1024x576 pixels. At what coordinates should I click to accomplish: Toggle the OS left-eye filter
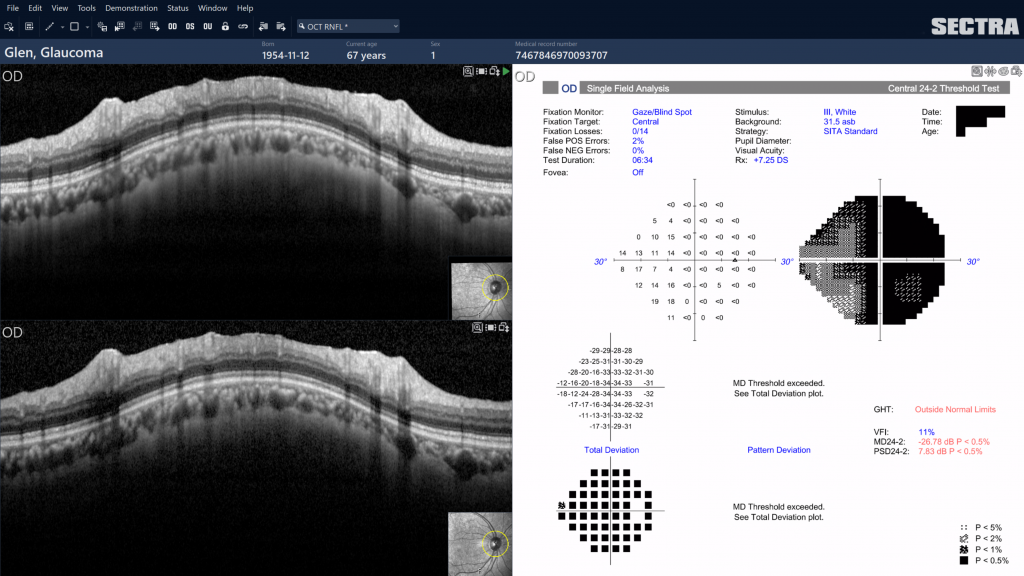click(x=190, y=26)
